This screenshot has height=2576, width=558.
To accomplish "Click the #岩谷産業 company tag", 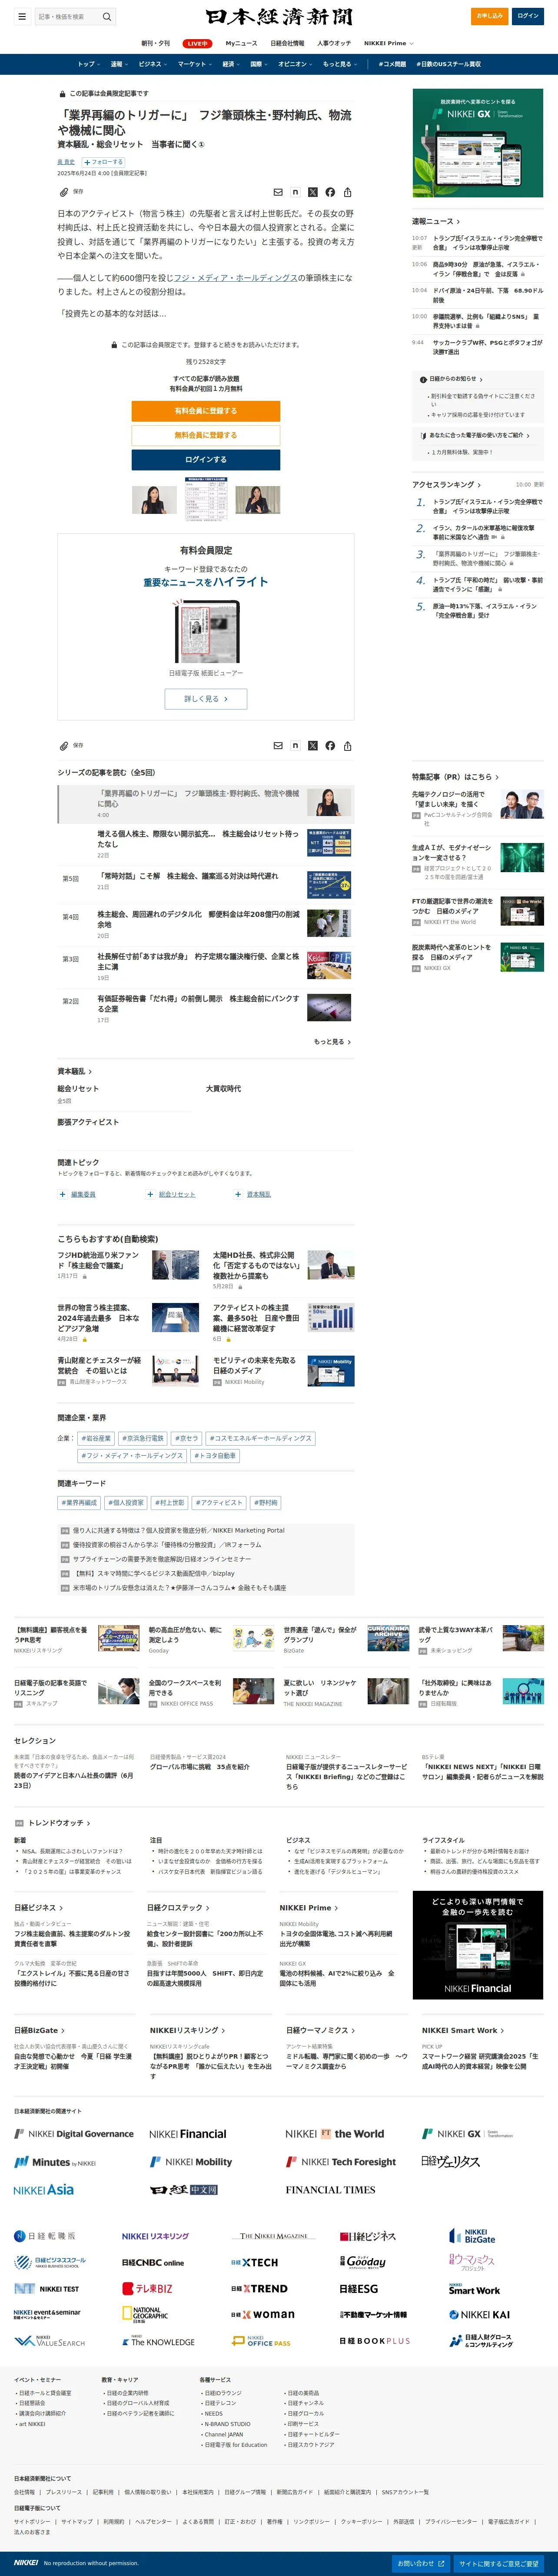I will tap(97, 1439).
